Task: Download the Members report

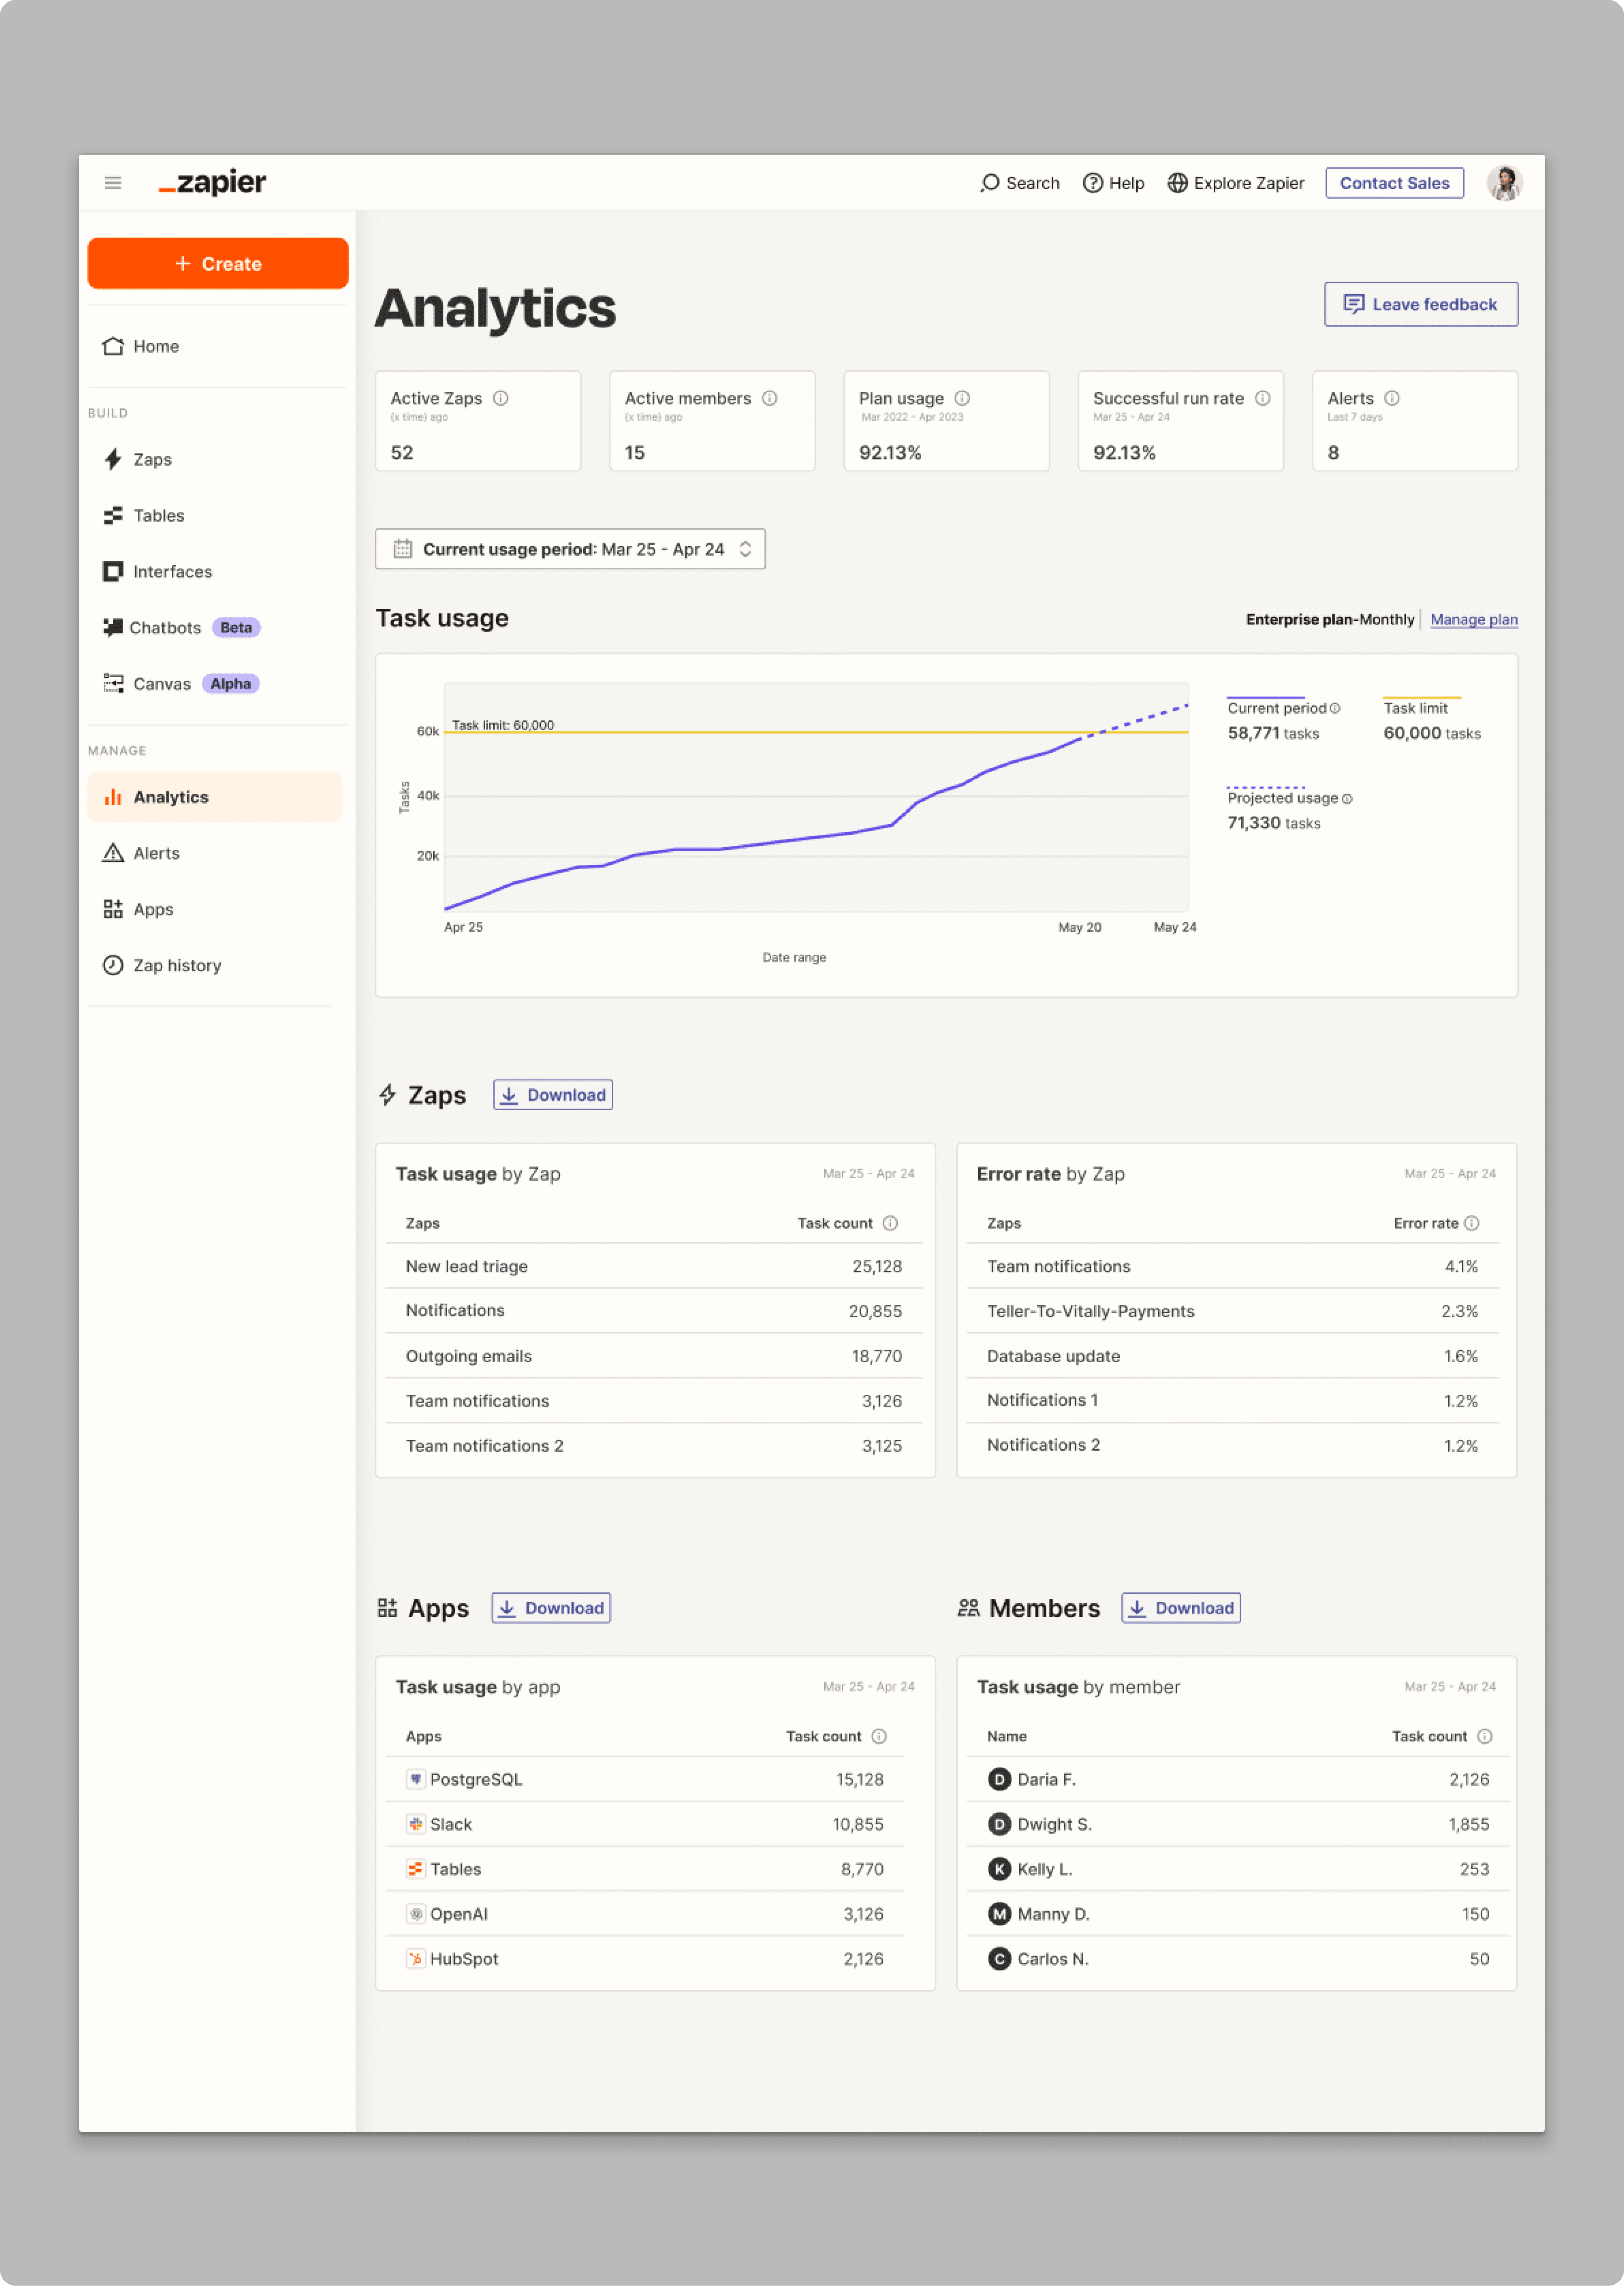Action: (x=1180, y=1608)
